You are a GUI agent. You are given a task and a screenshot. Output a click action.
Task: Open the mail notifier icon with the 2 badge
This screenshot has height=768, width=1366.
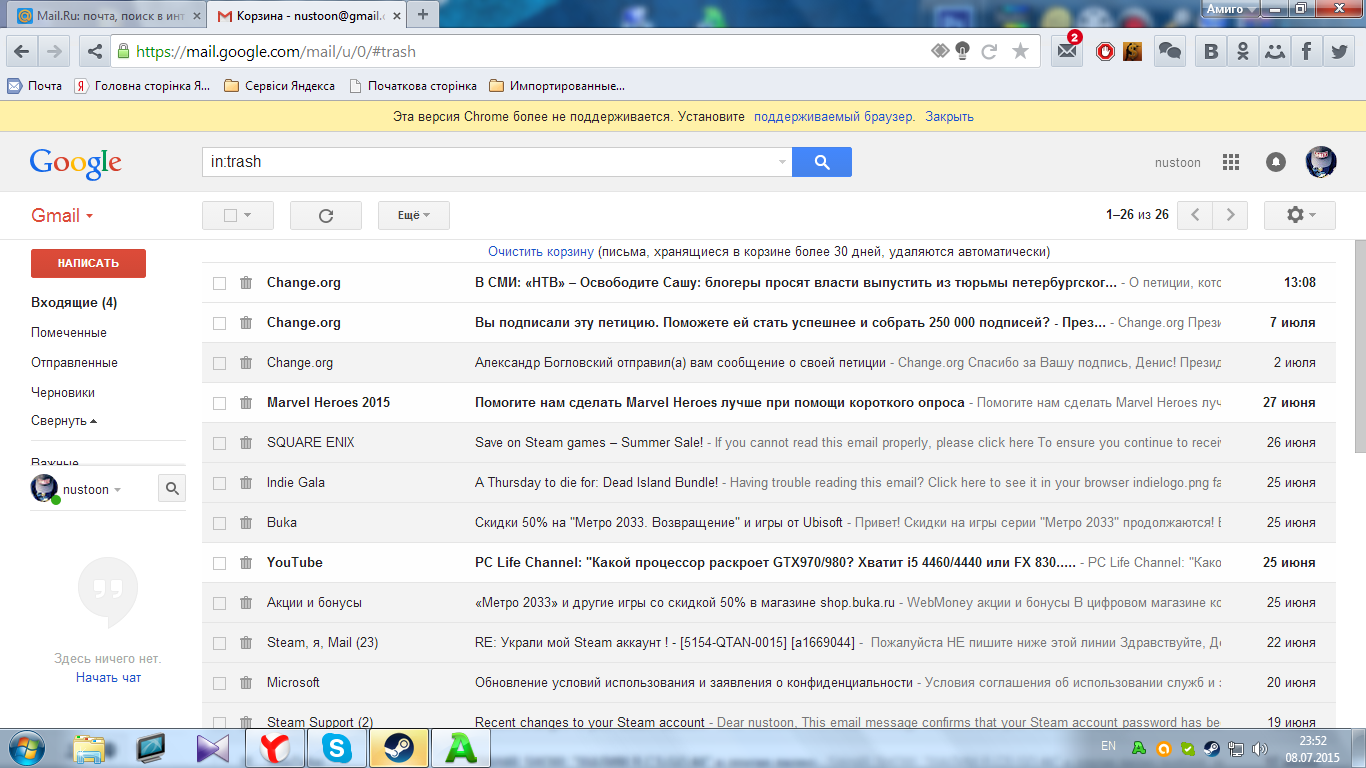click(1067, 51)
